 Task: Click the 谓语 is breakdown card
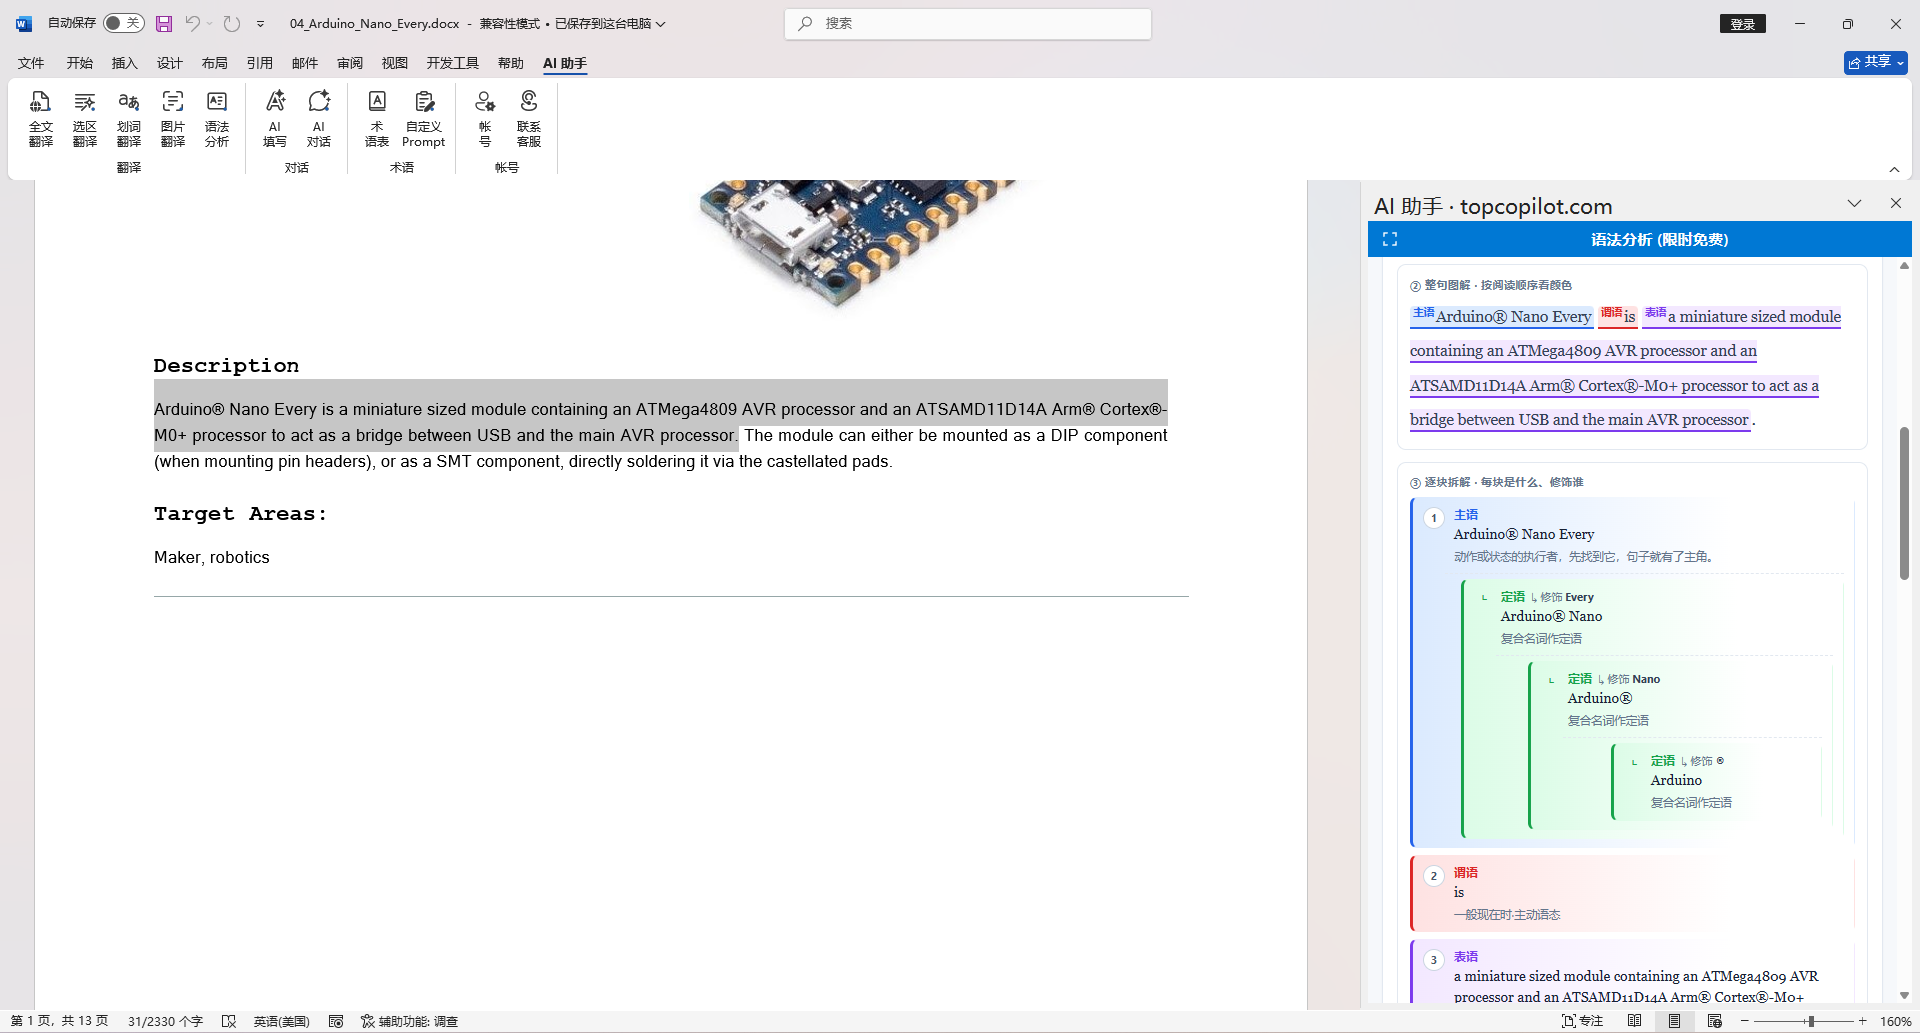1632,893
